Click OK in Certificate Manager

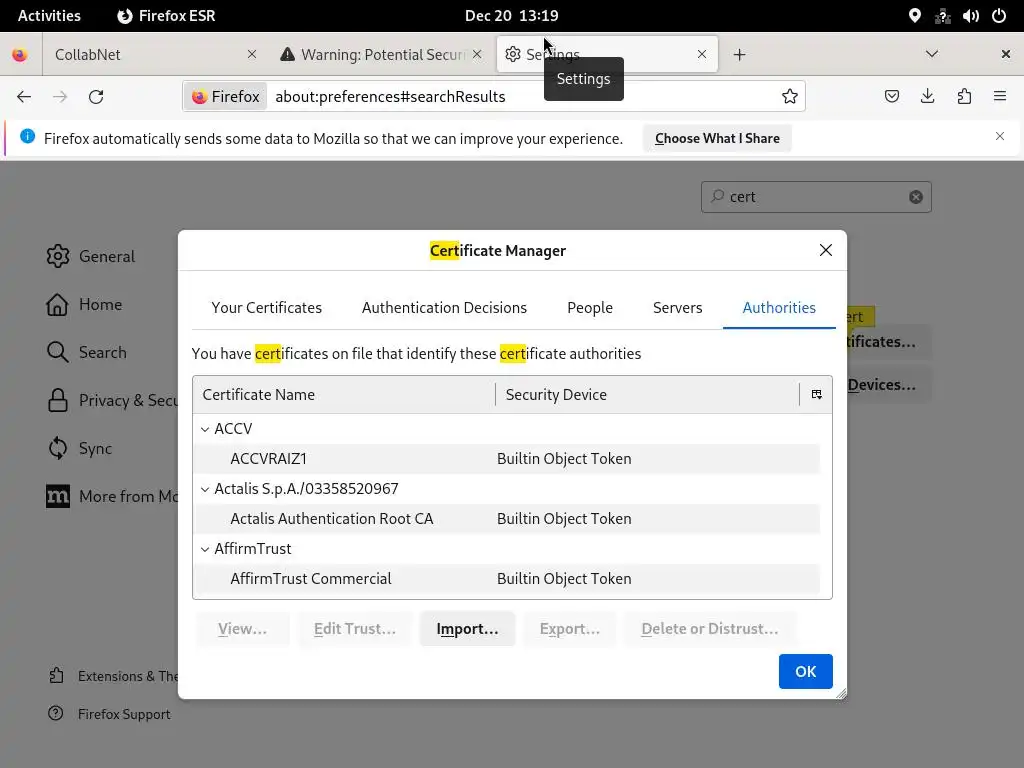(x=805, y=671)
